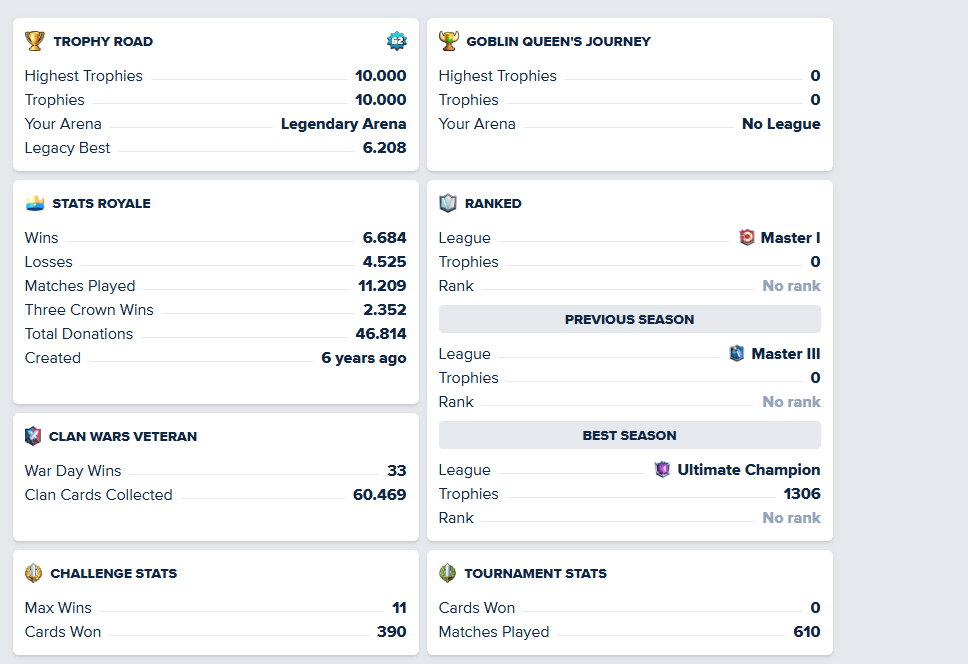Click the Tournament Matches Played value 610
This screenshot has width=968, height=664.
coord(806,632)
